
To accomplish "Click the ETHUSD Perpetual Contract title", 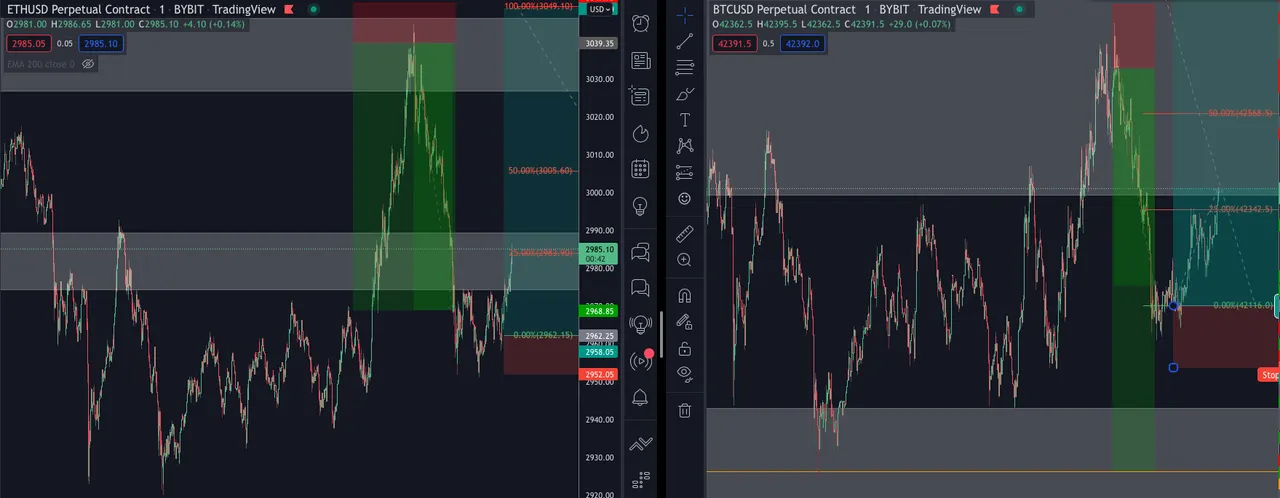I will (78, 9).
